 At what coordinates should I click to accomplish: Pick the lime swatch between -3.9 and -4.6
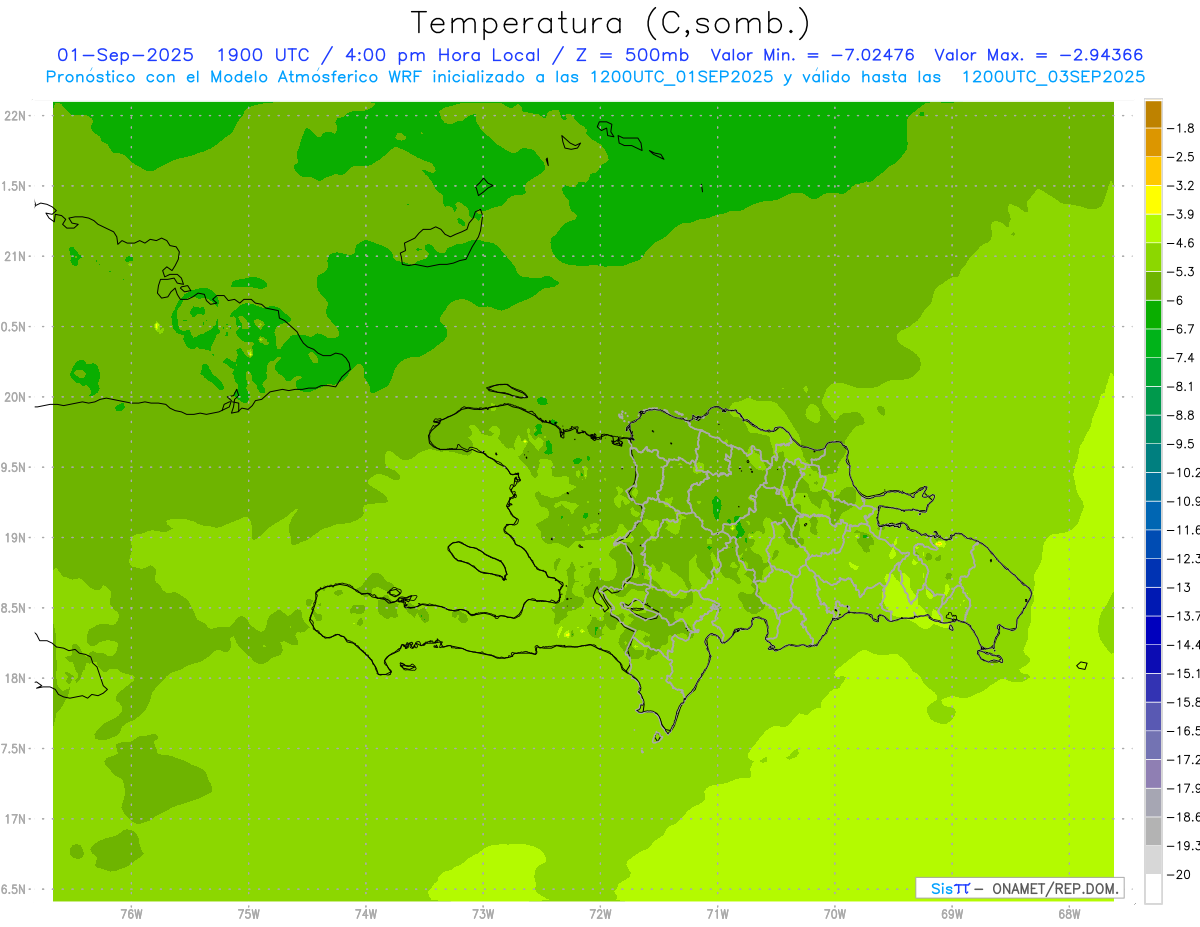tap(1153, 229)
